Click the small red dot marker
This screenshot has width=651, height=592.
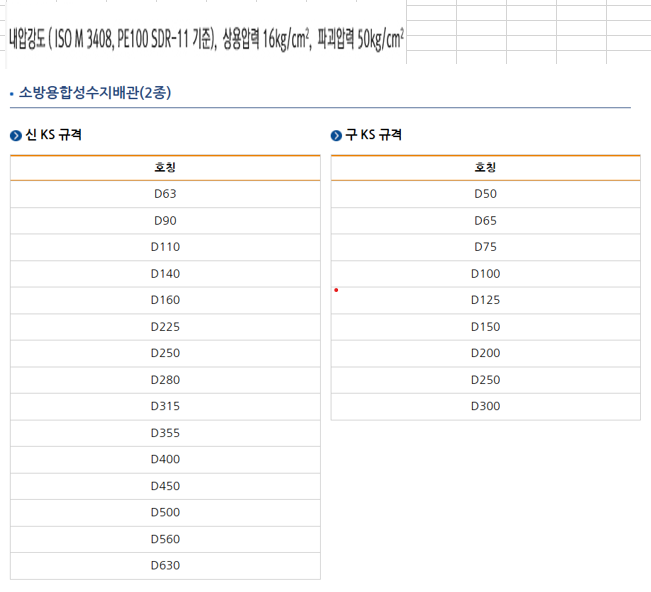336,290
